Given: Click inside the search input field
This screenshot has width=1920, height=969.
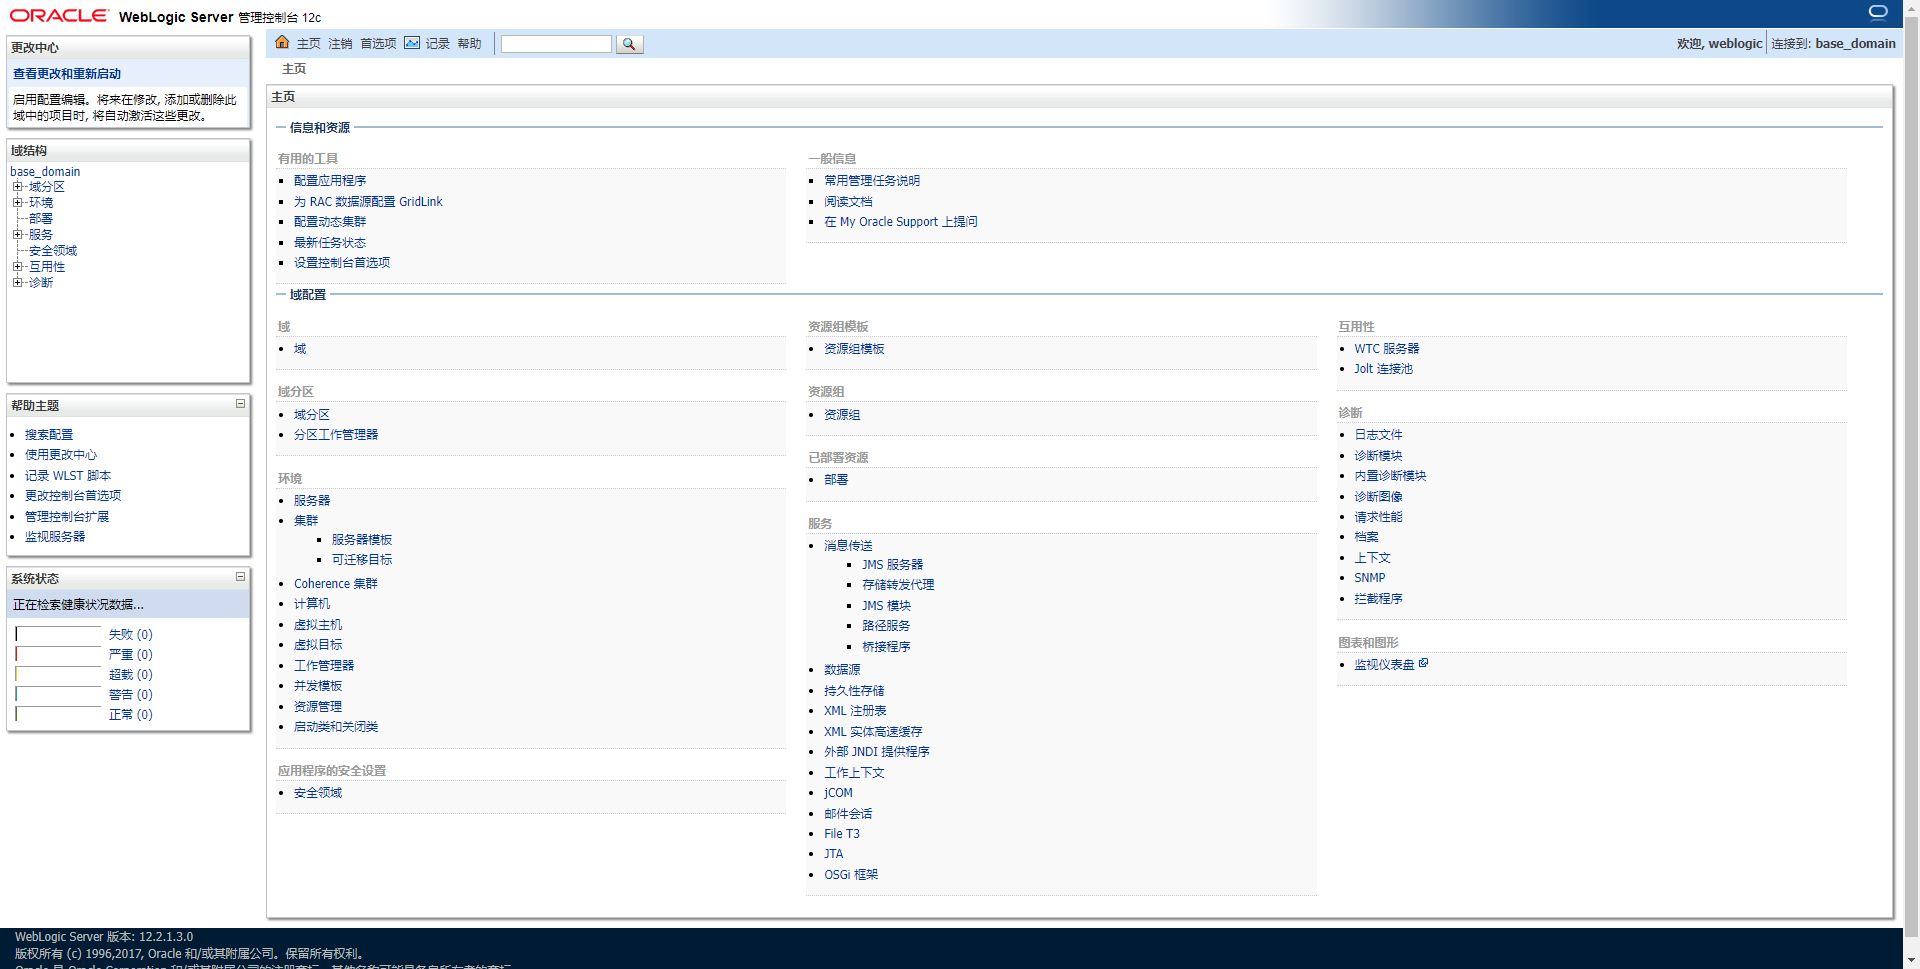Looking at the screenshot, I should click(x=556, y=44).
